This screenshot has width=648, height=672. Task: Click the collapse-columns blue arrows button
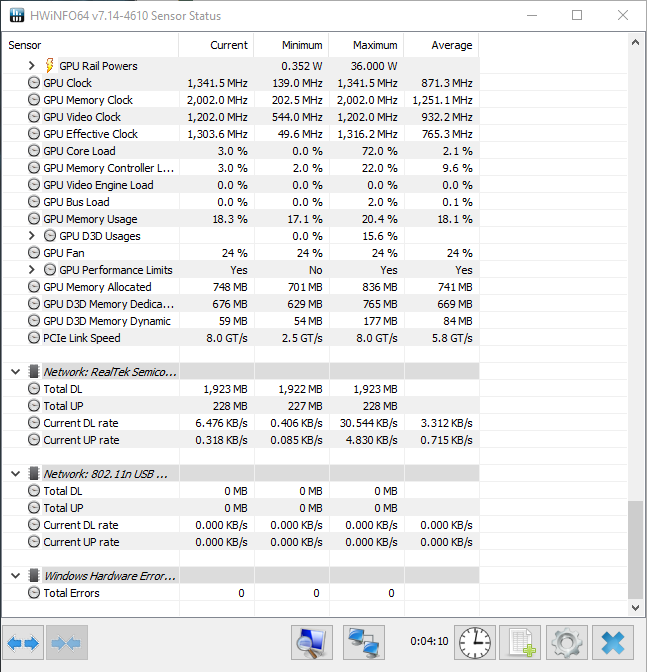(x=67, y=642)
